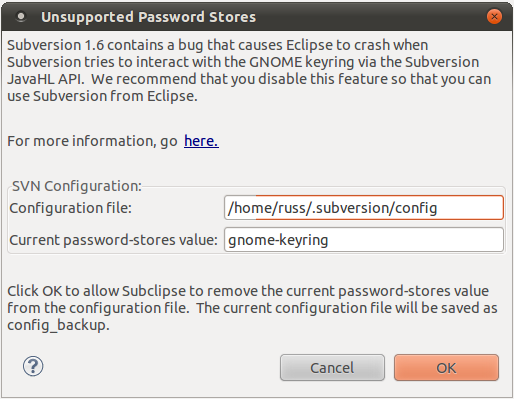
Task: Click the "For more information, go" text
Action: click(x=92, y=141)
